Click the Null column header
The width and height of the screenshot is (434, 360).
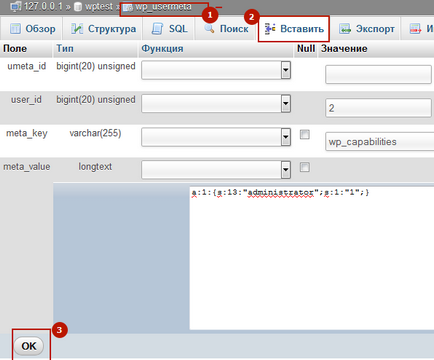click(x=306, y=49)
